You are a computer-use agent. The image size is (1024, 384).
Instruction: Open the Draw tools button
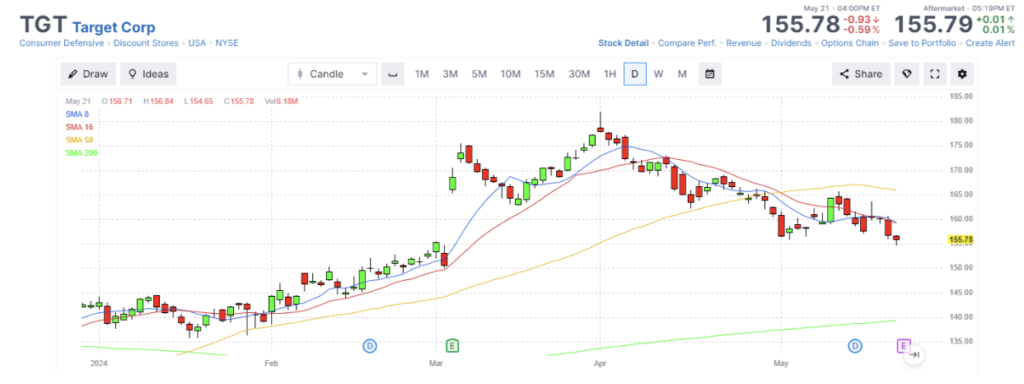point(88,74)
